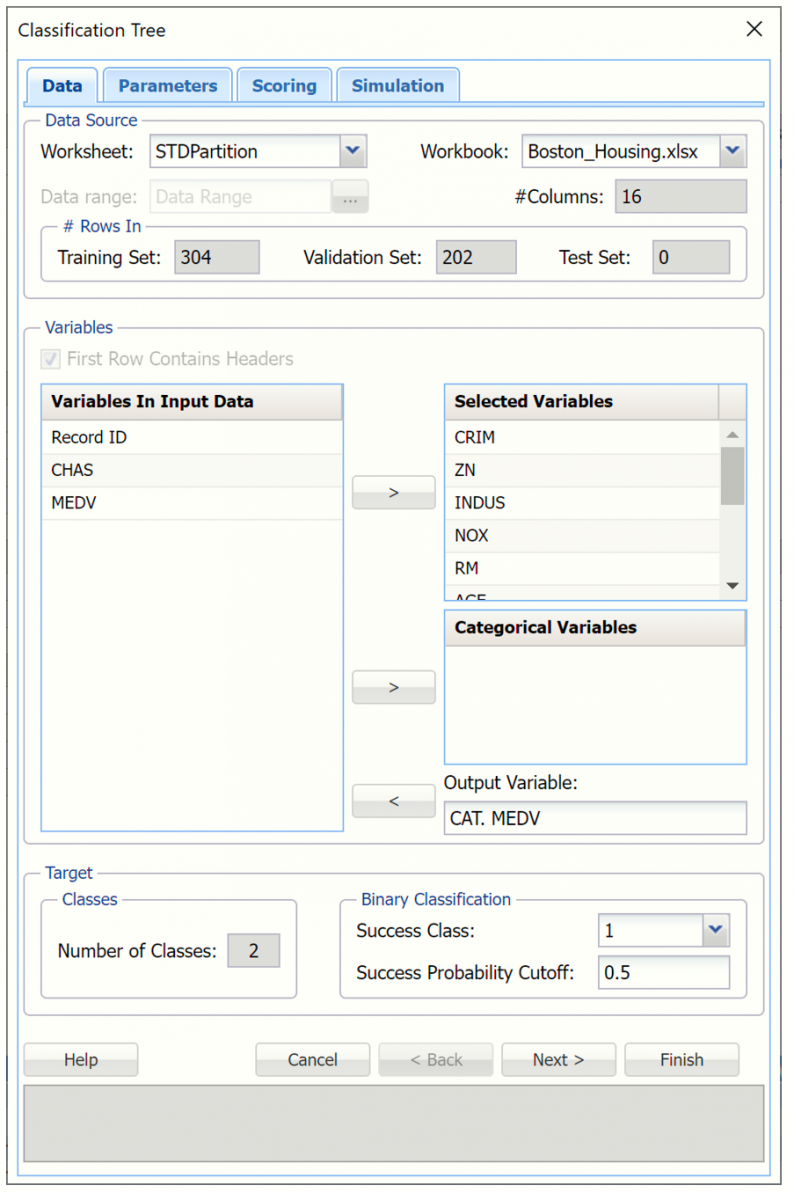Go to the Simulation tab
This screenshot has height=1200, width=794.
pyautogui.click(x=397, y=86)
